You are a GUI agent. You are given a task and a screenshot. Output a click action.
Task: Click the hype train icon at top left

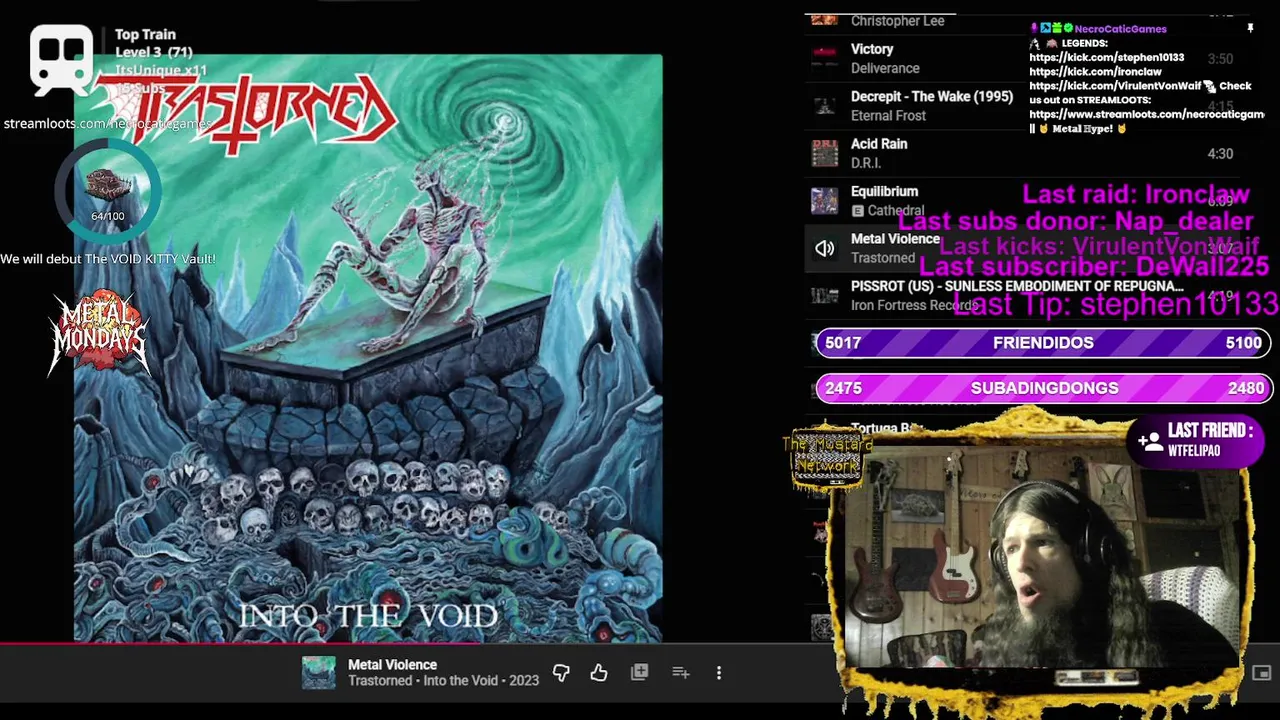point(62,58)
